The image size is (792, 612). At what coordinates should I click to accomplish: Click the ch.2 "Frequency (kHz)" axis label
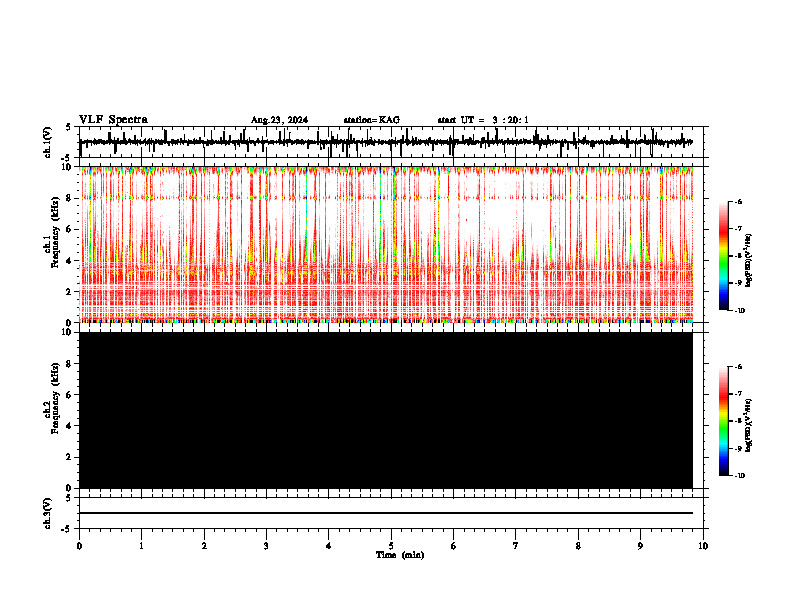[x=55, y=398]
